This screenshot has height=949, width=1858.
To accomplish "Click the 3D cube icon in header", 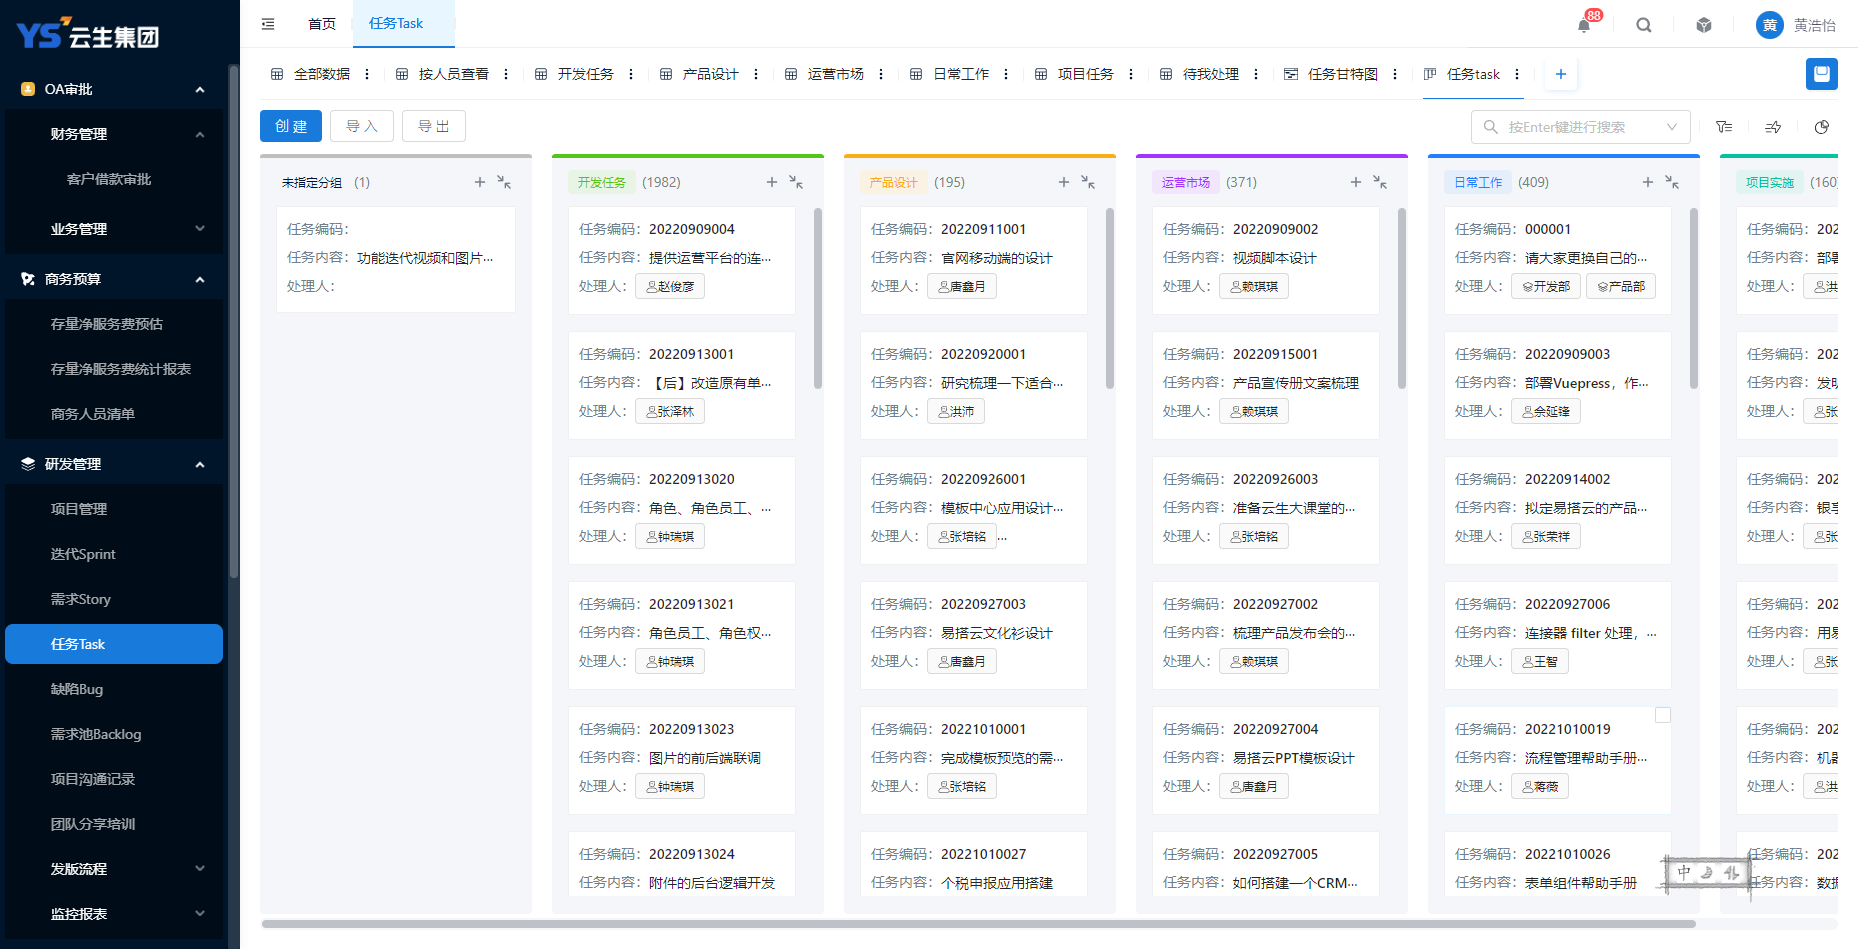I will (x=1704, y=25).
